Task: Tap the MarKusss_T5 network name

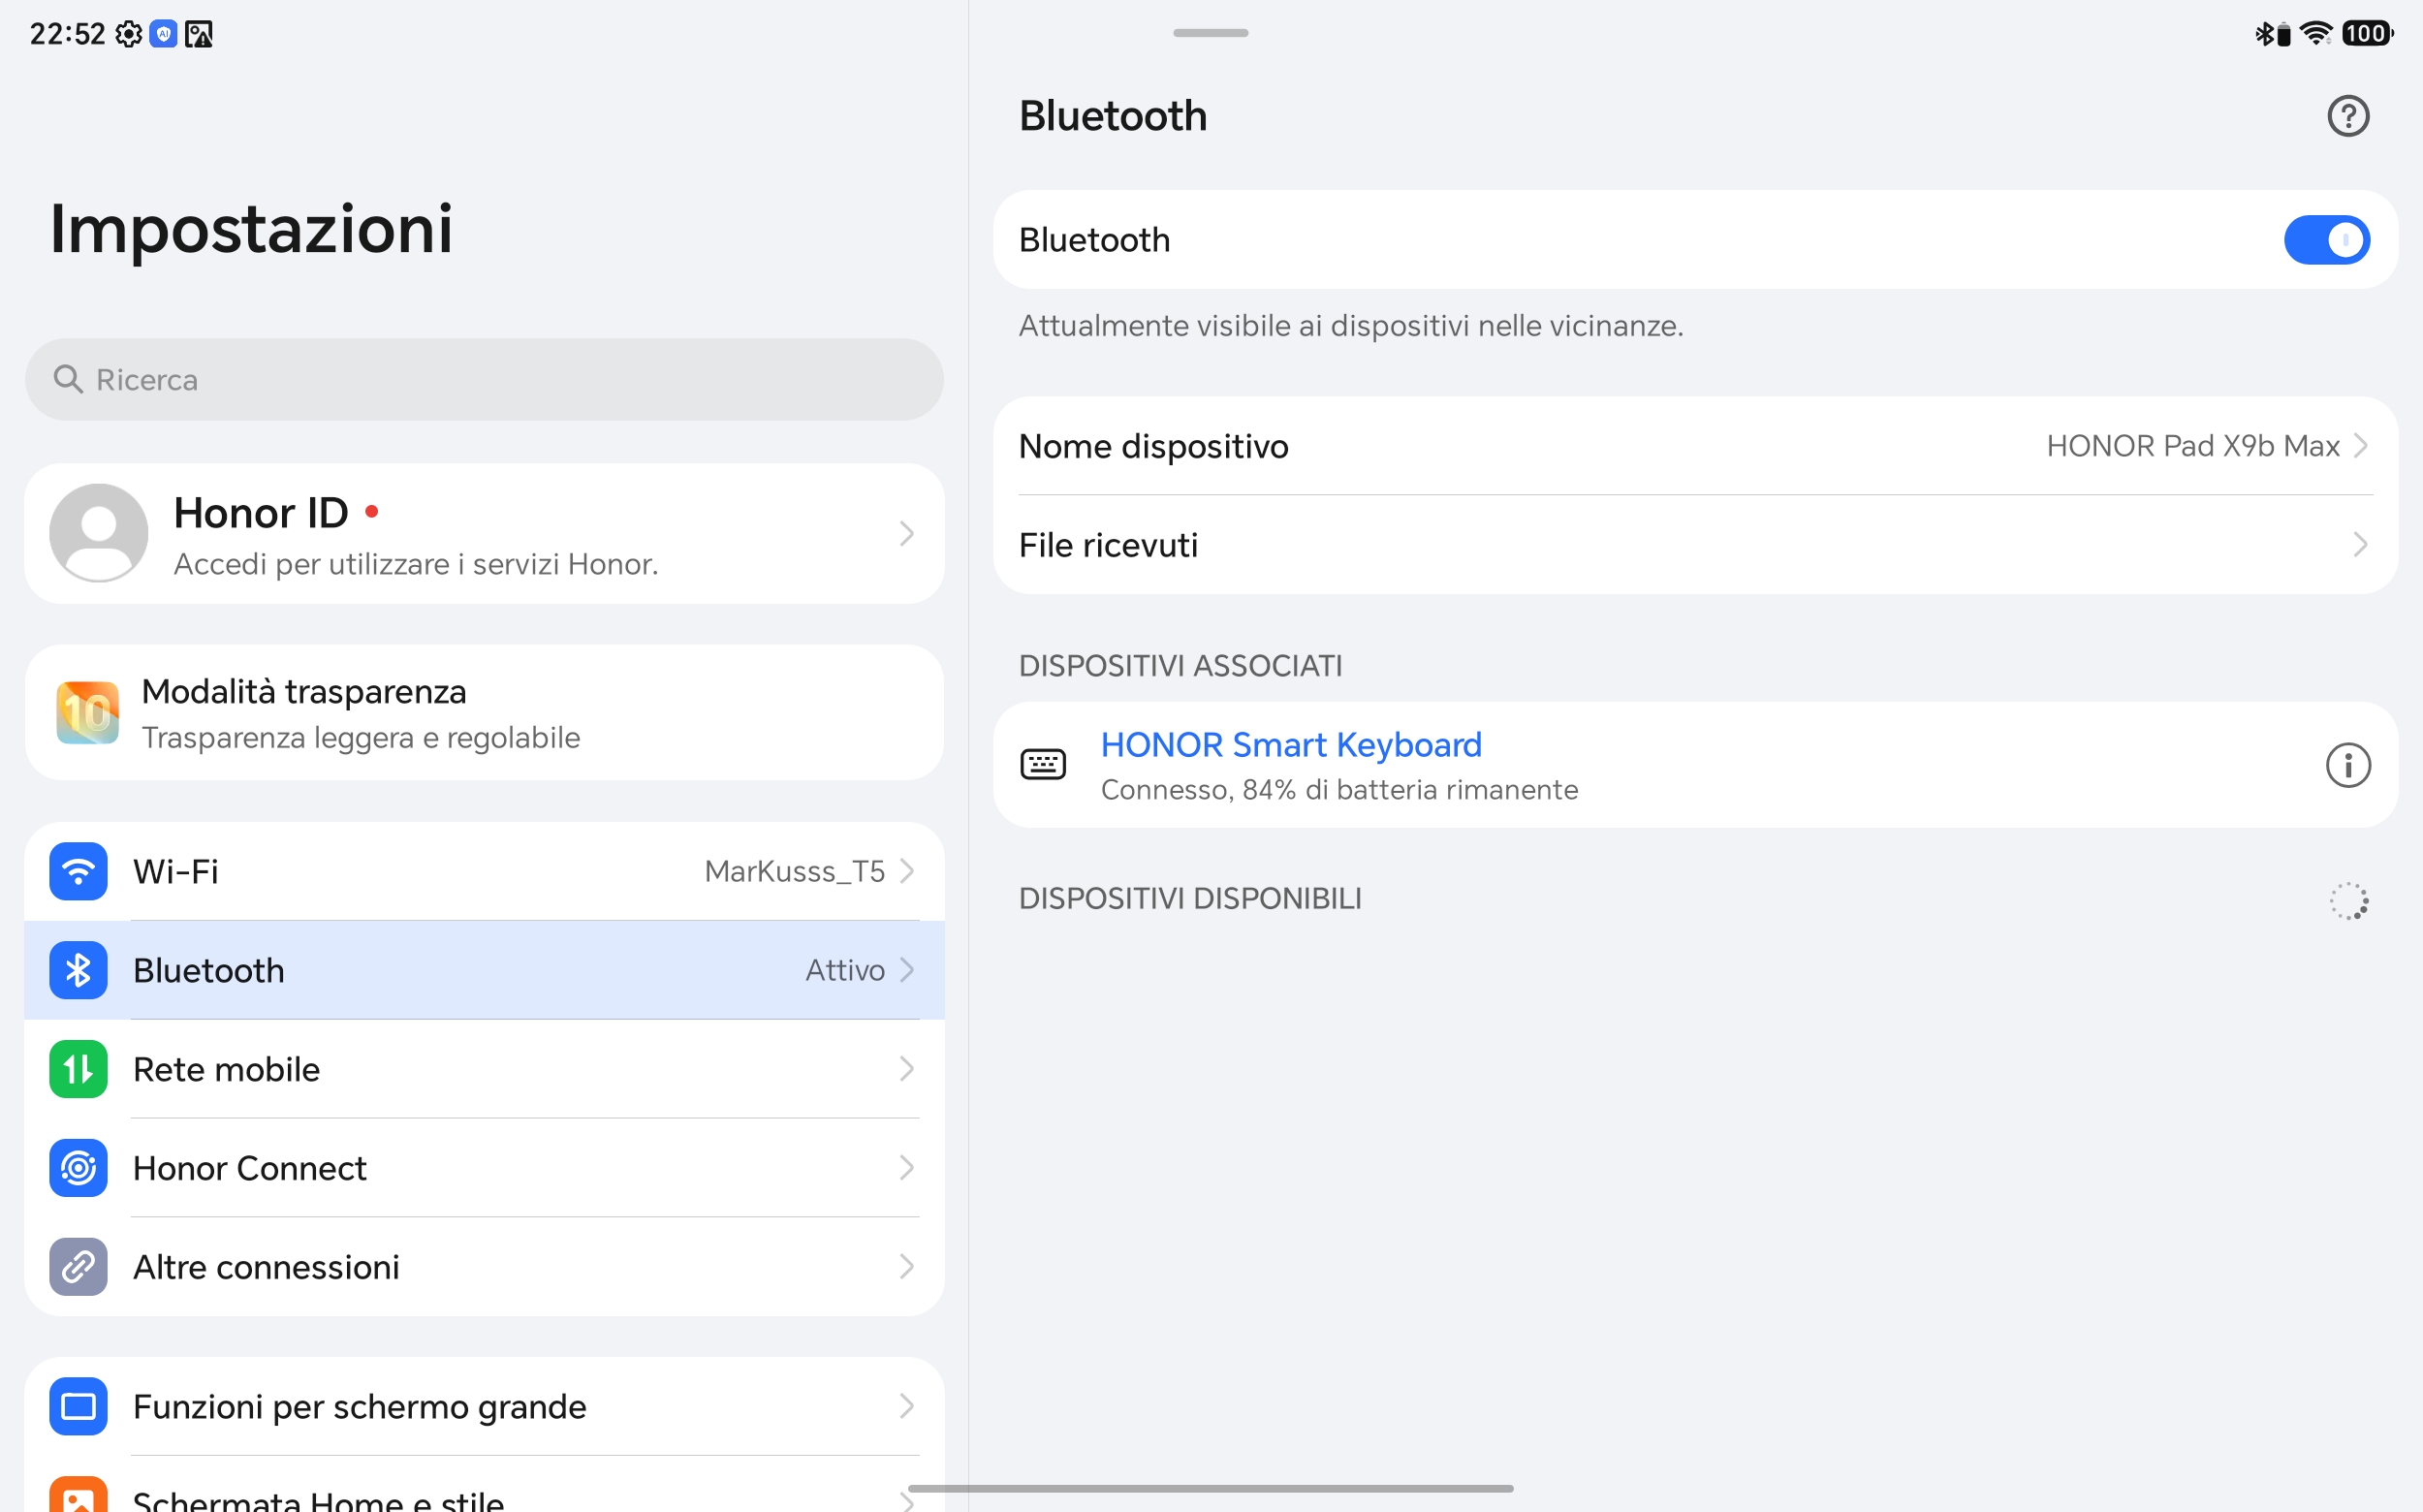Action: pyautogui.click(x=794, y=871)
